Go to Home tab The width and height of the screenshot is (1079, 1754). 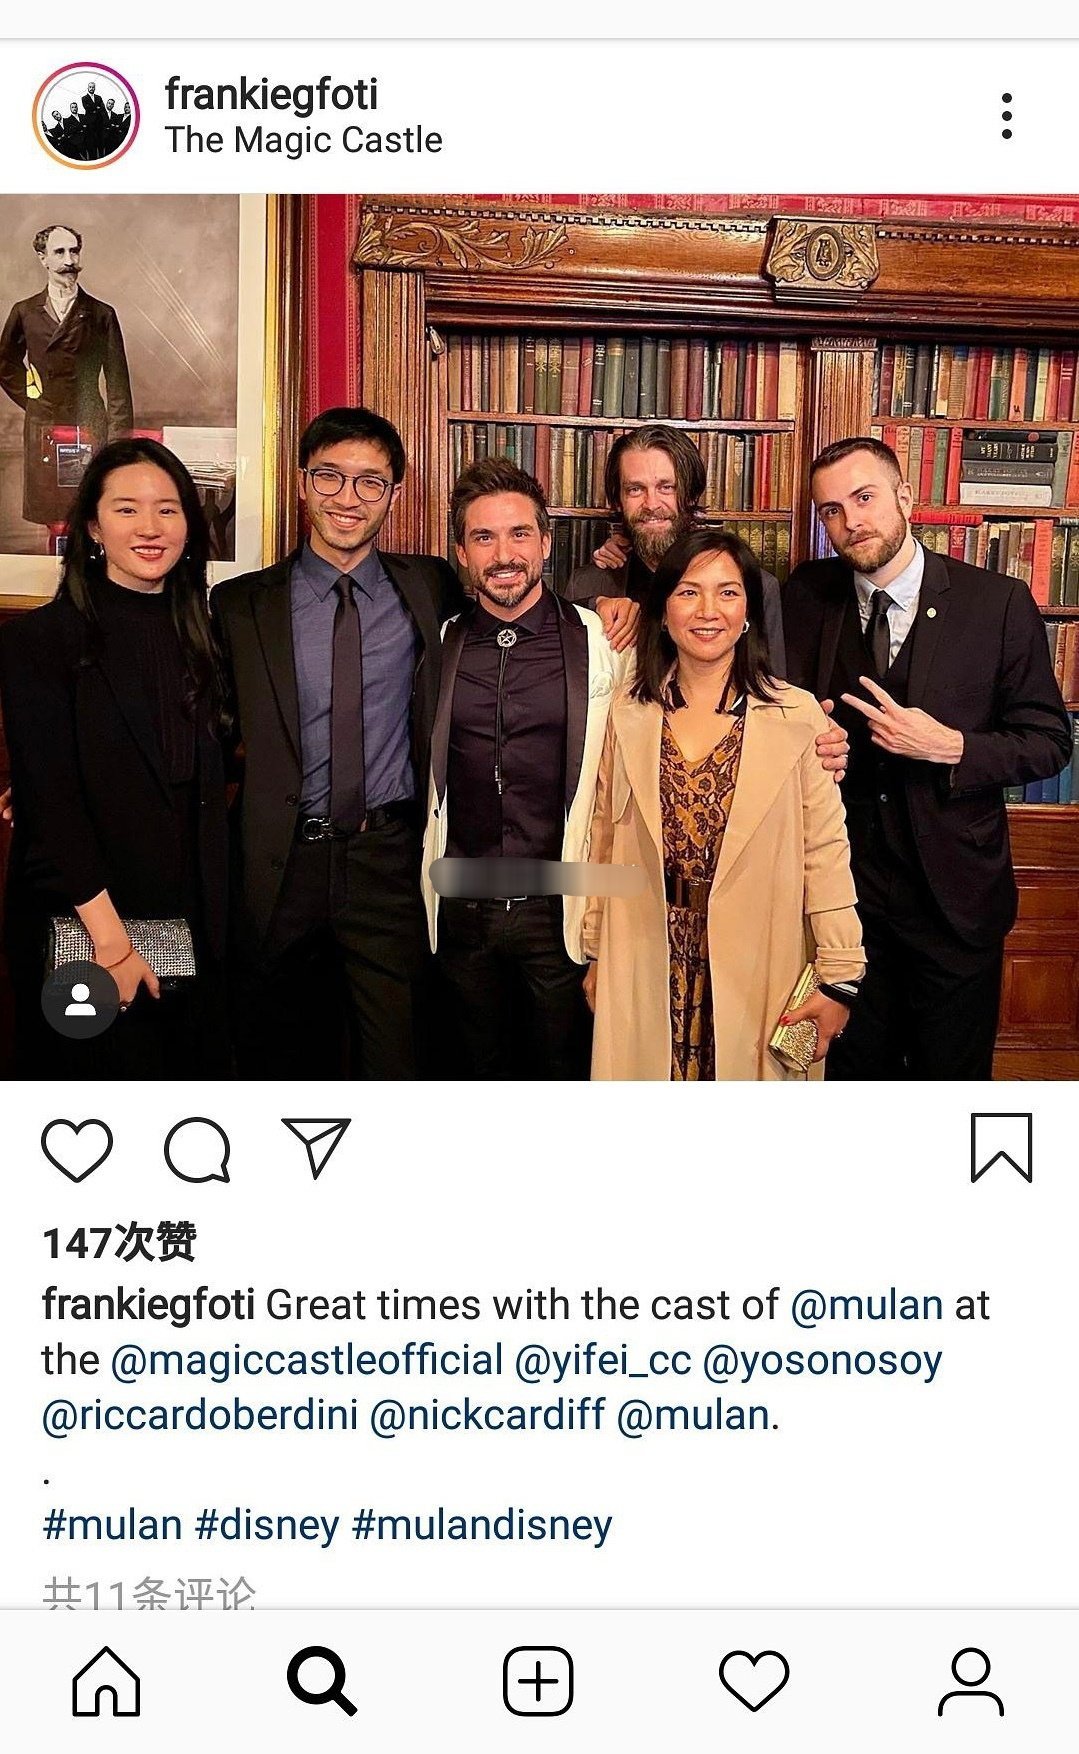(106, 1681)
